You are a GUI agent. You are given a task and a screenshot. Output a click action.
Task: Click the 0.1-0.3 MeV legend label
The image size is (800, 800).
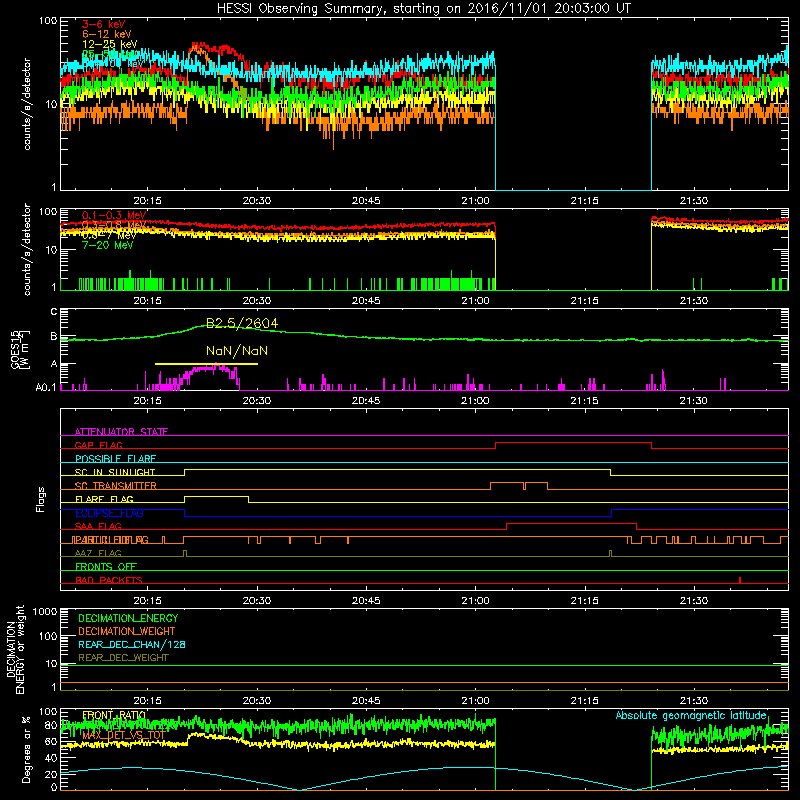pyautogui.click(x=114, y=215)
